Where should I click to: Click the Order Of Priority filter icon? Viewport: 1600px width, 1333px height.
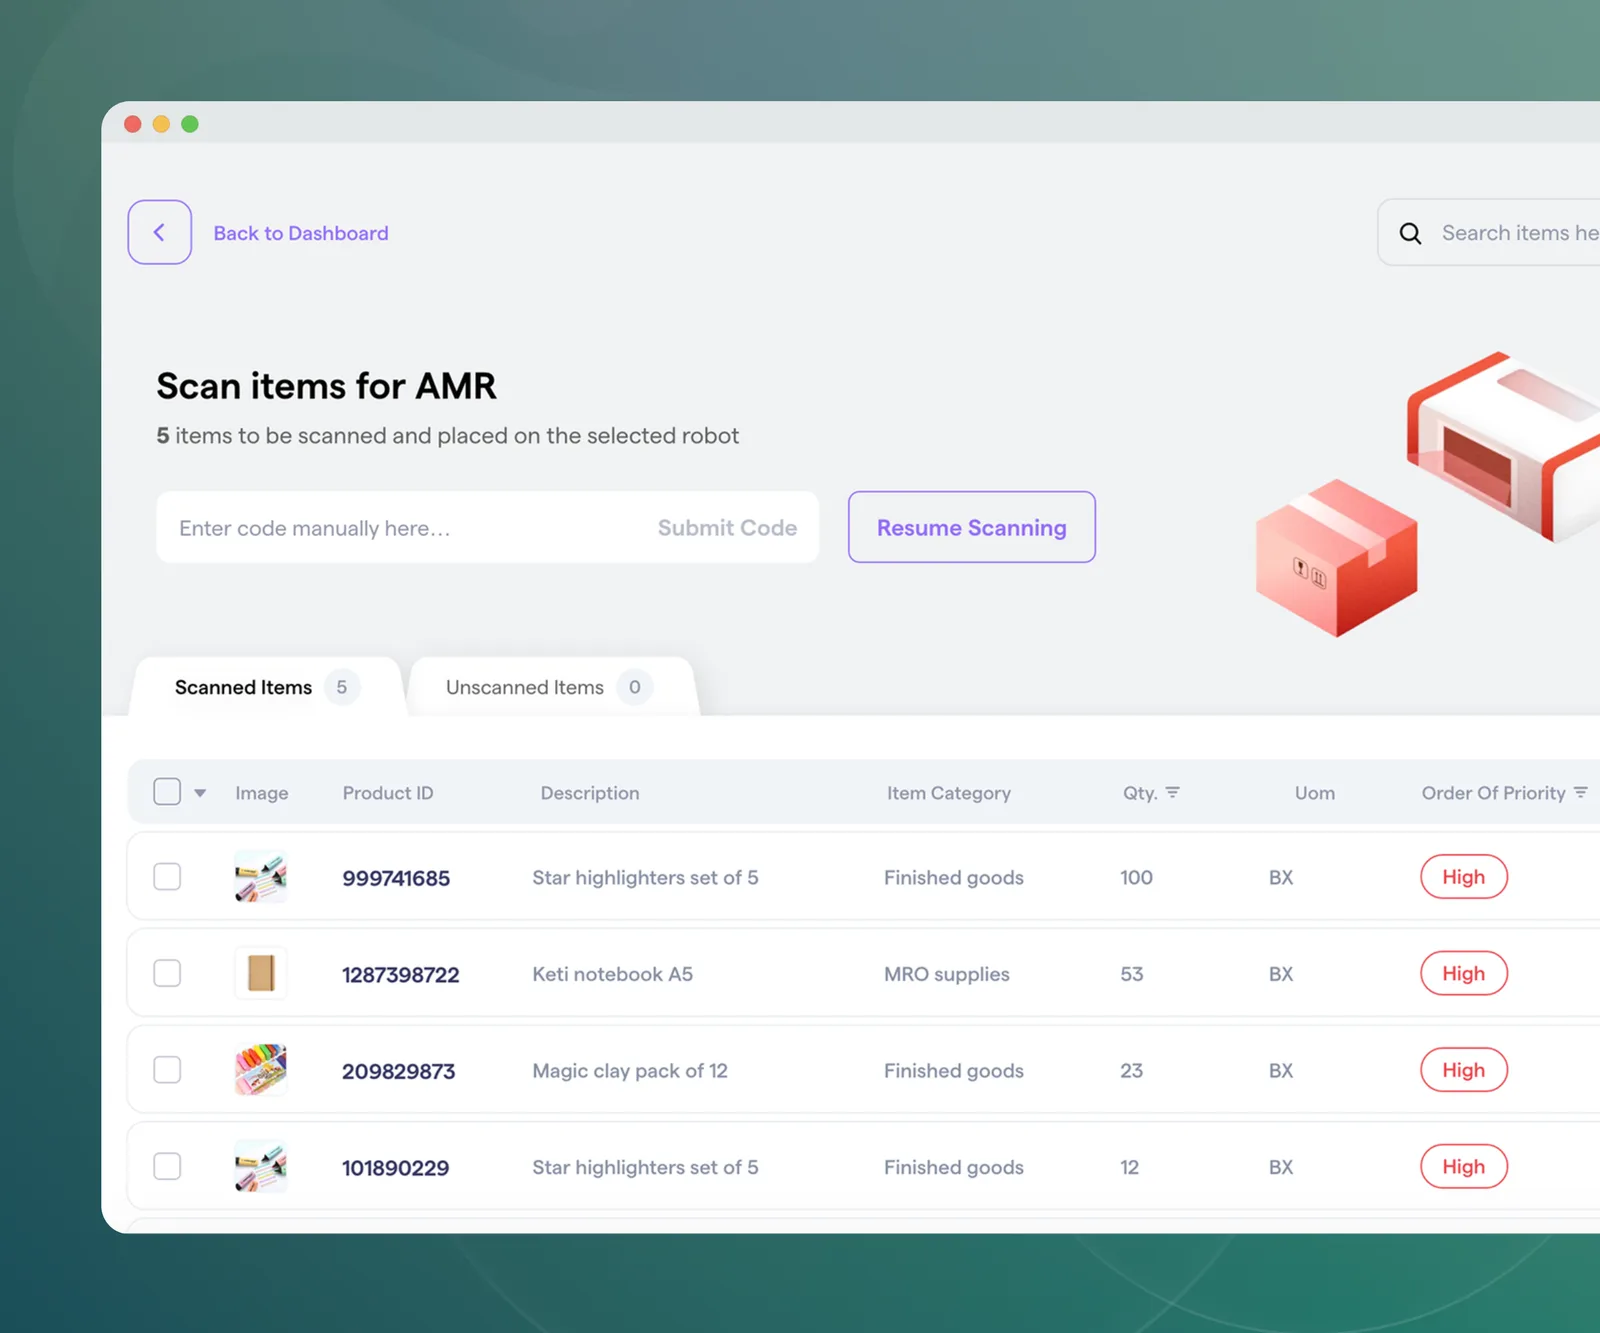[1581, 792]
